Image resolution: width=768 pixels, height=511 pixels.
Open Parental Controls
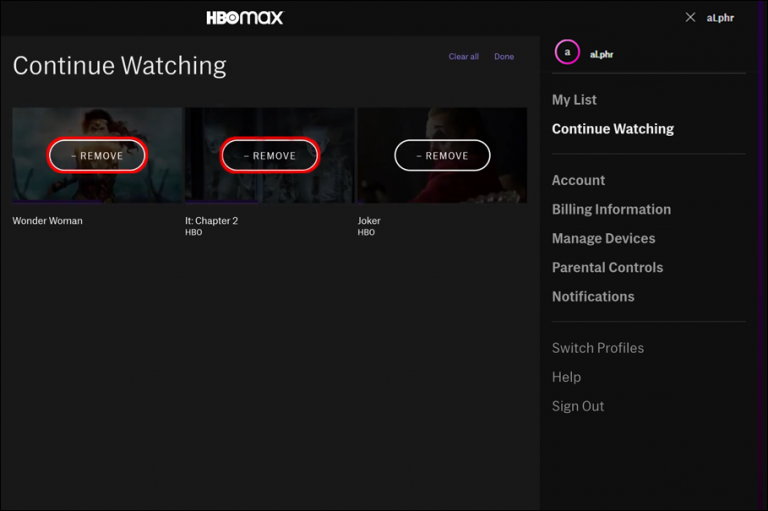(607, 268)
